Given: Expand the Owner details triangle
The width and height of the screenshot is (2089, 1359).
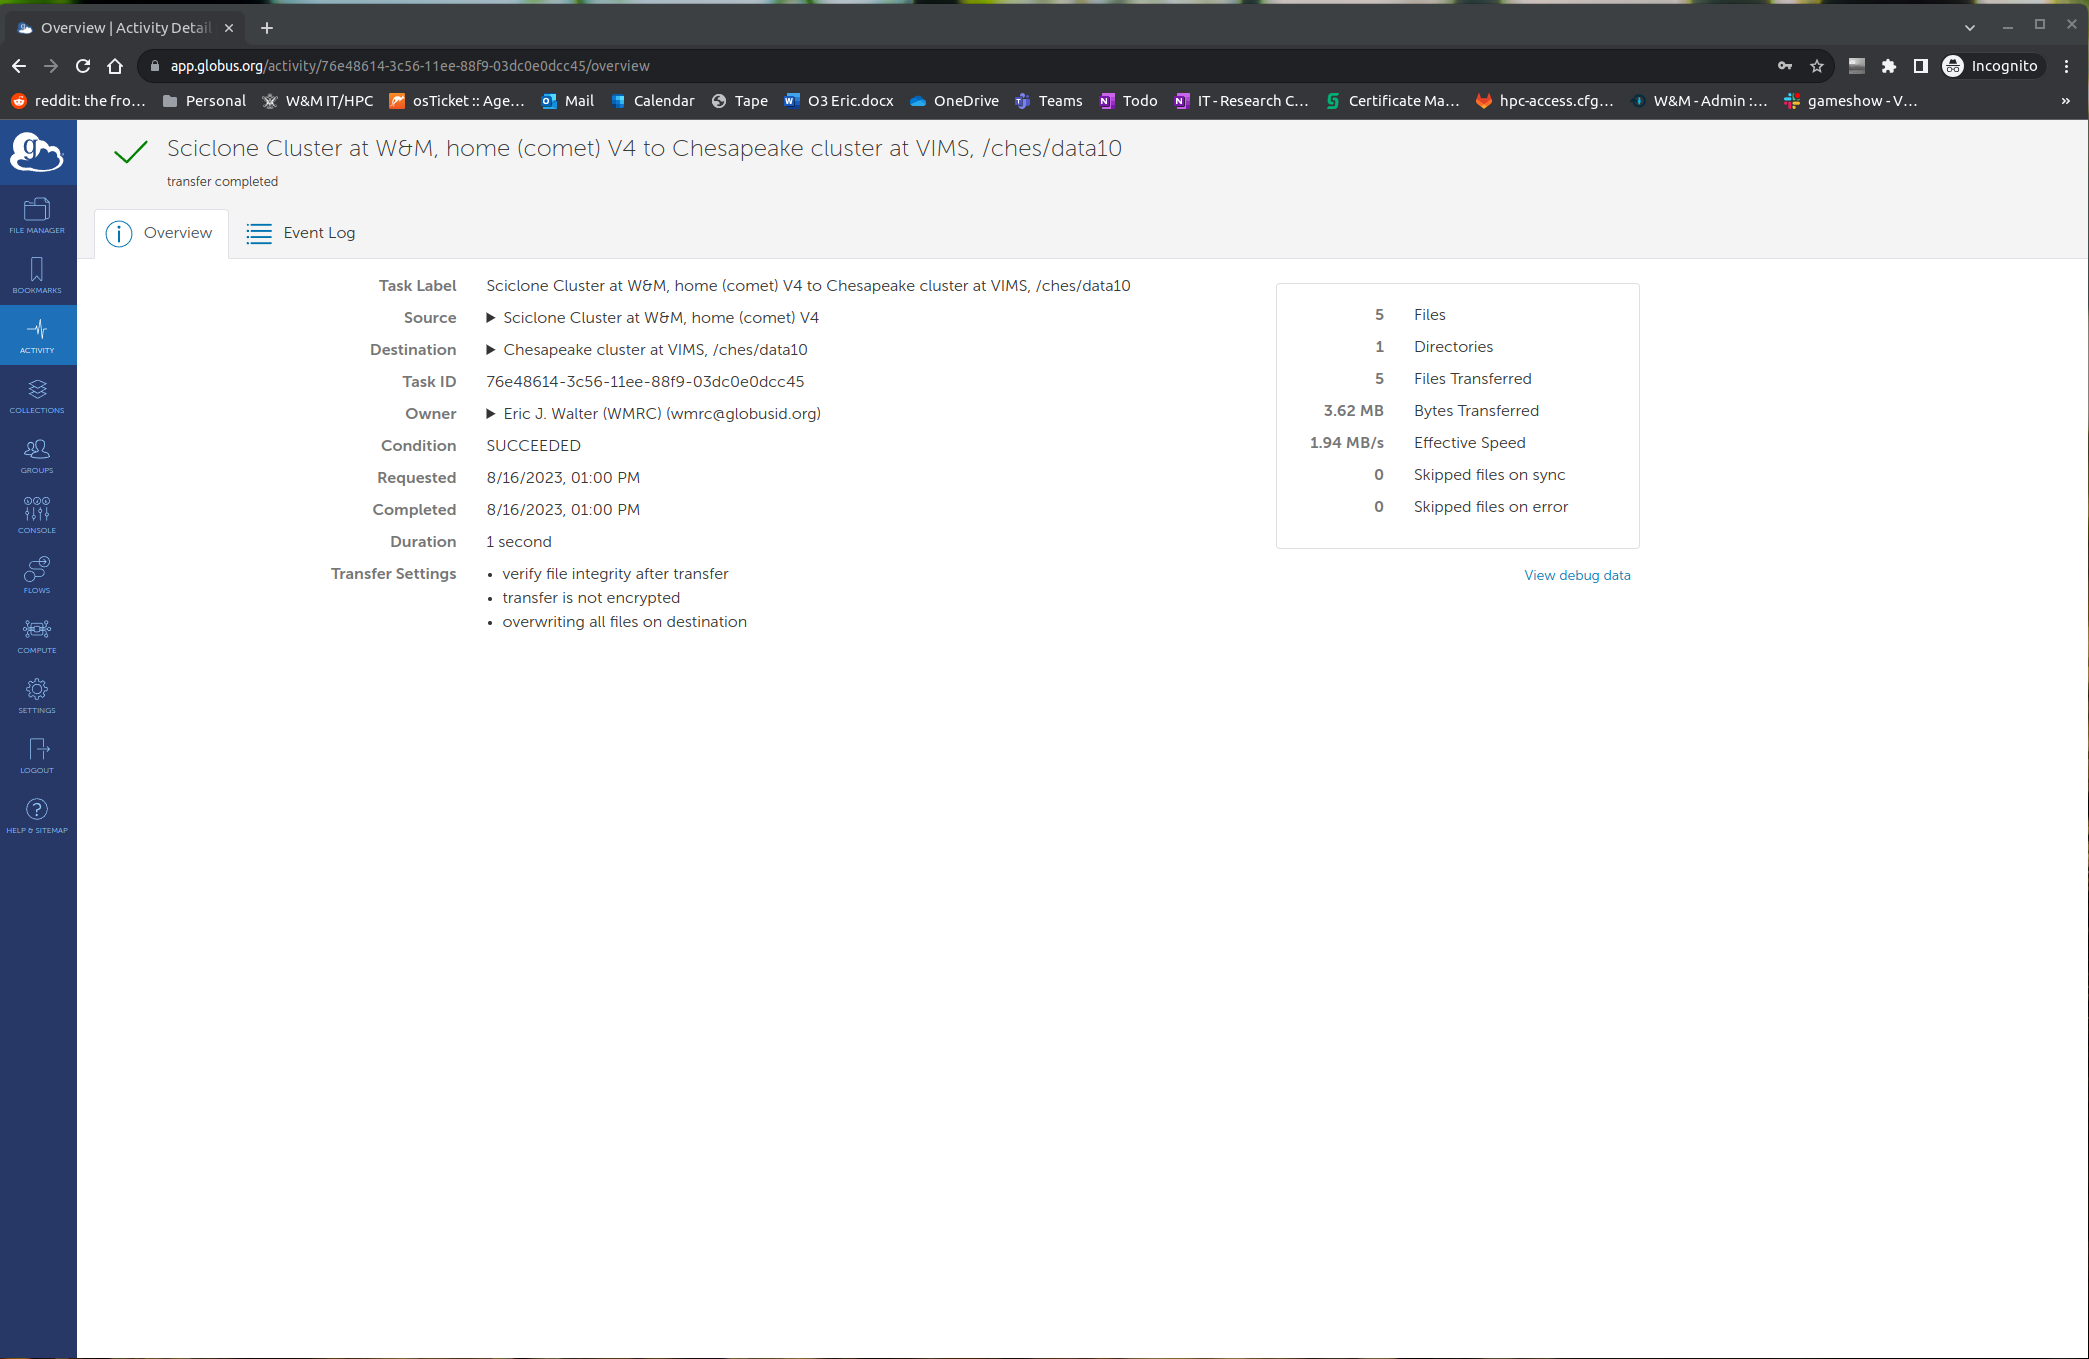Looking at the screenshot, I should click(491, 414).
